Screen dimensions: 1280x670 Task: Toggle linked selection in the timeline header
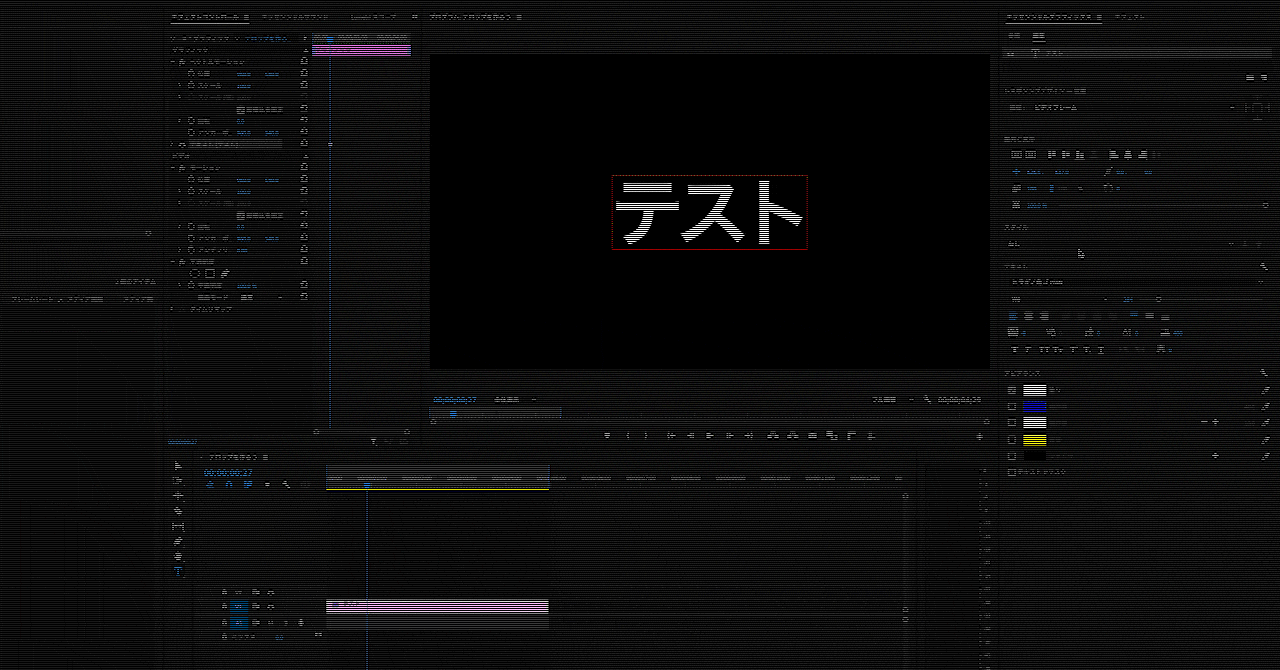(x=247, y=484)
